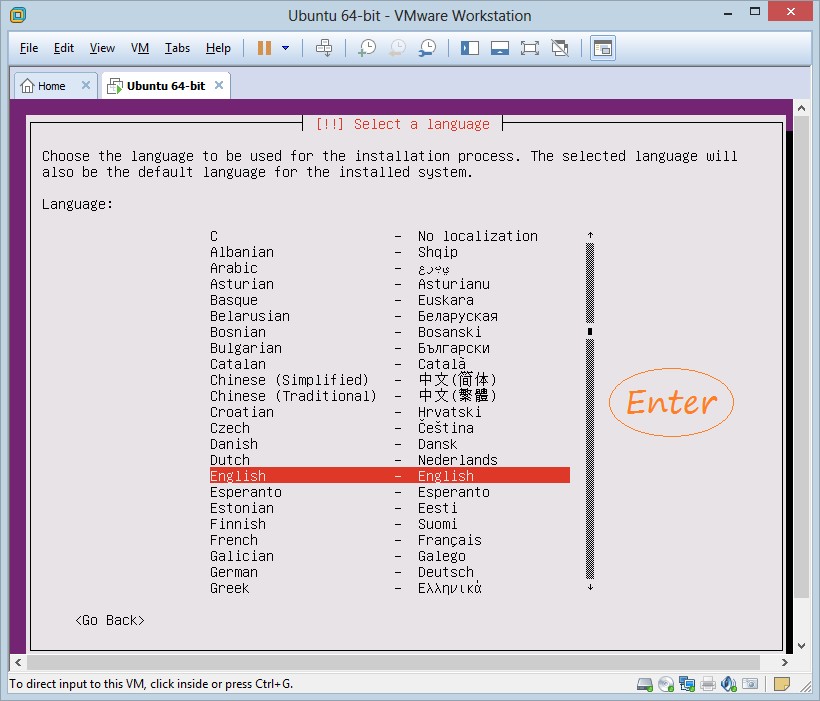Pick Czech from the list
The height and width of the screenshot is (701, 820).
click(x=390, y=428)
